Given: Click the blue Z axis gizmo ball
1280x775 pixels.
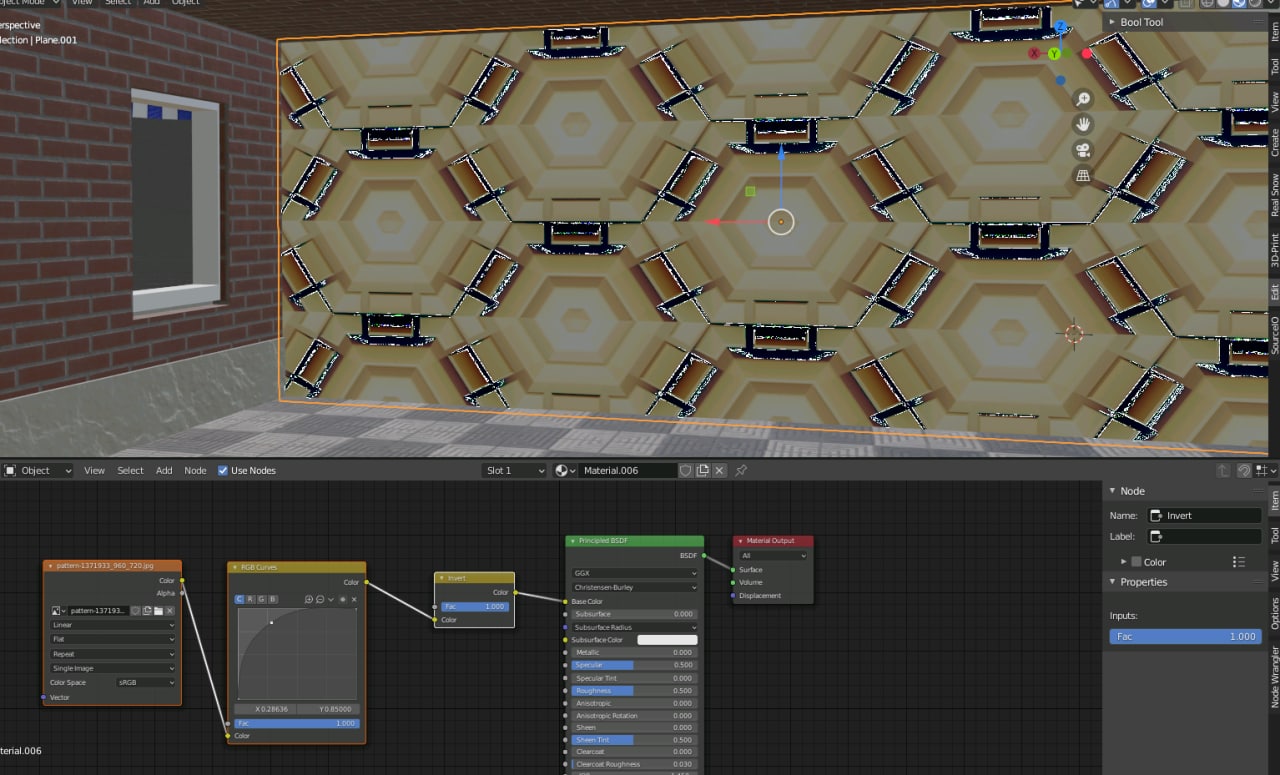Looking at the screenshot, I should click(x=1060, y=29).
